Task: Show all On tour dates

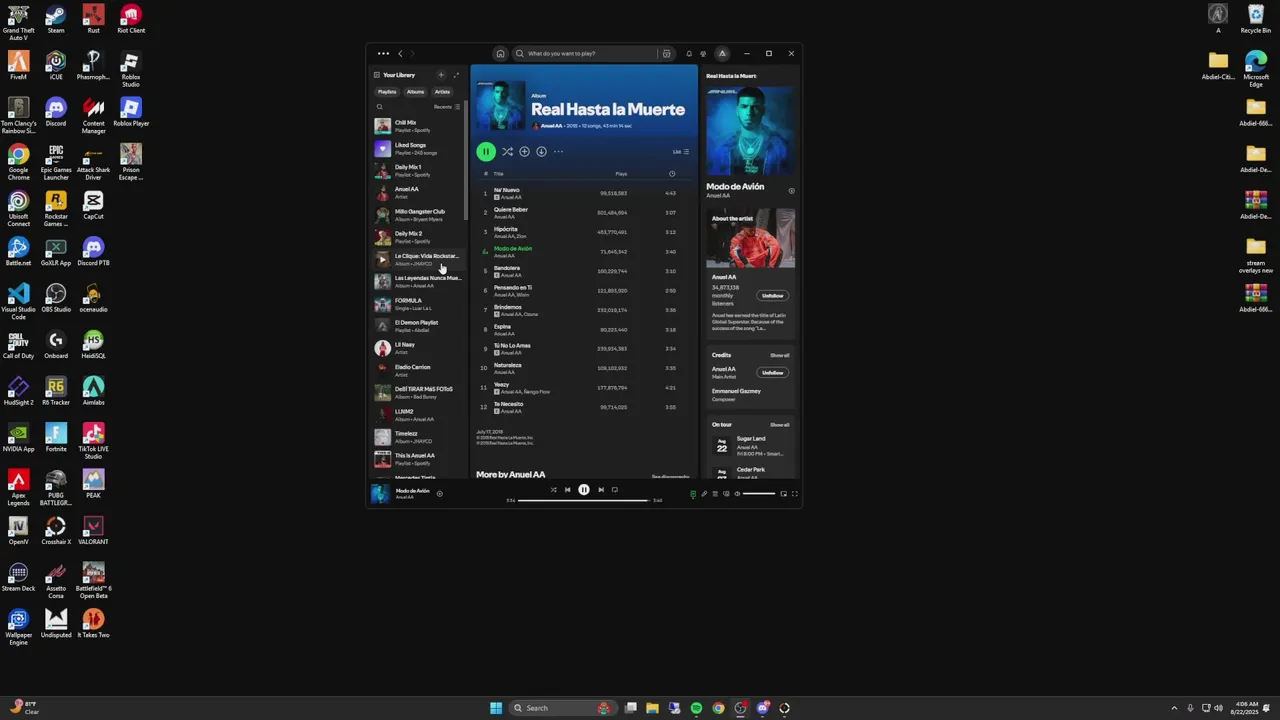Action: (779, 425)
